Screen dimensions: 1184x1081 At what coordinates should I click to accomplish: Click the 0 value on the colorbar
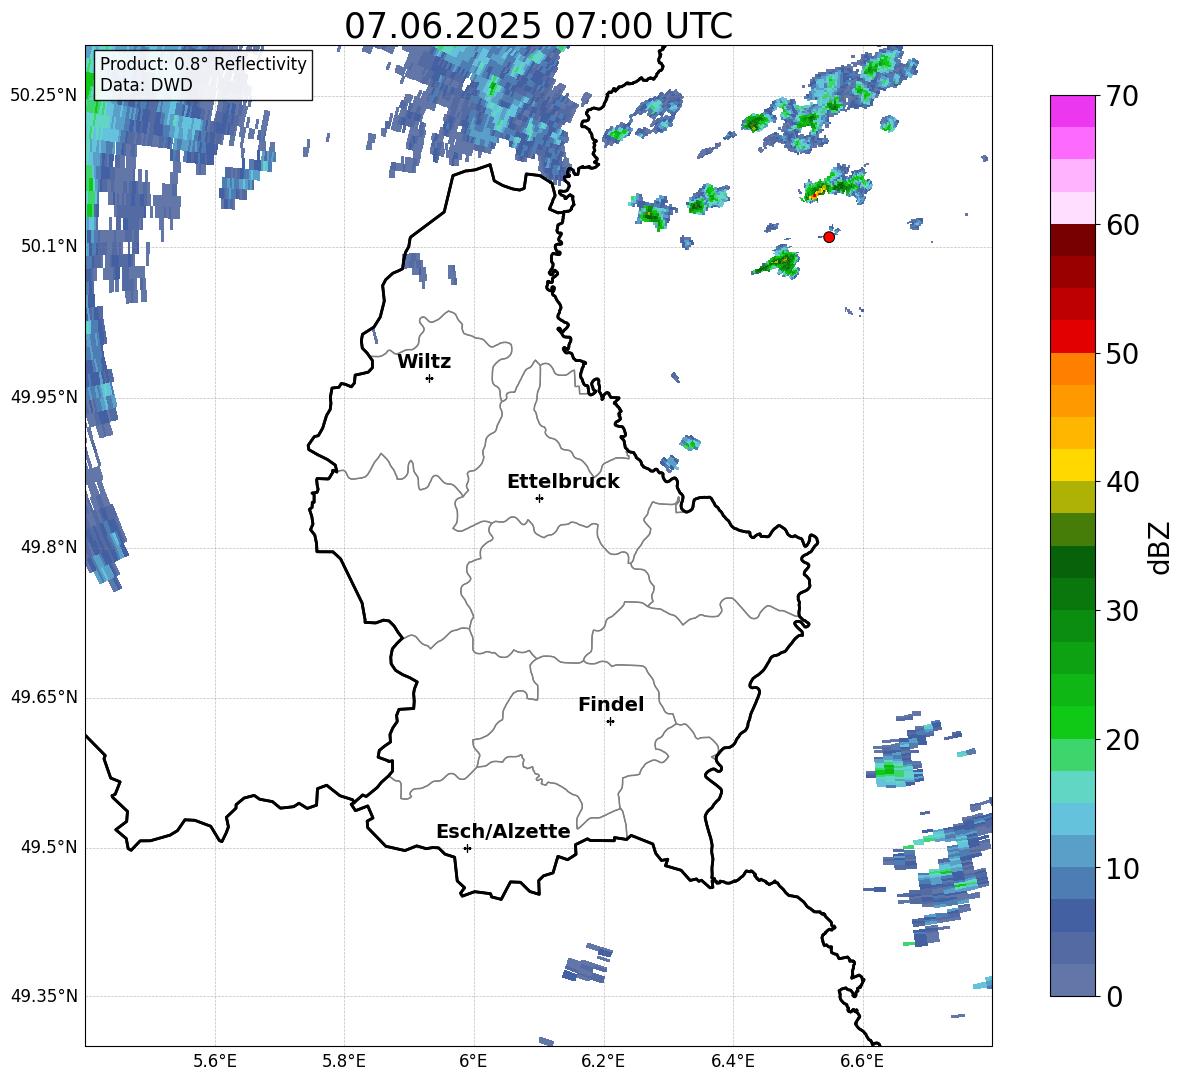(1114, 997)
